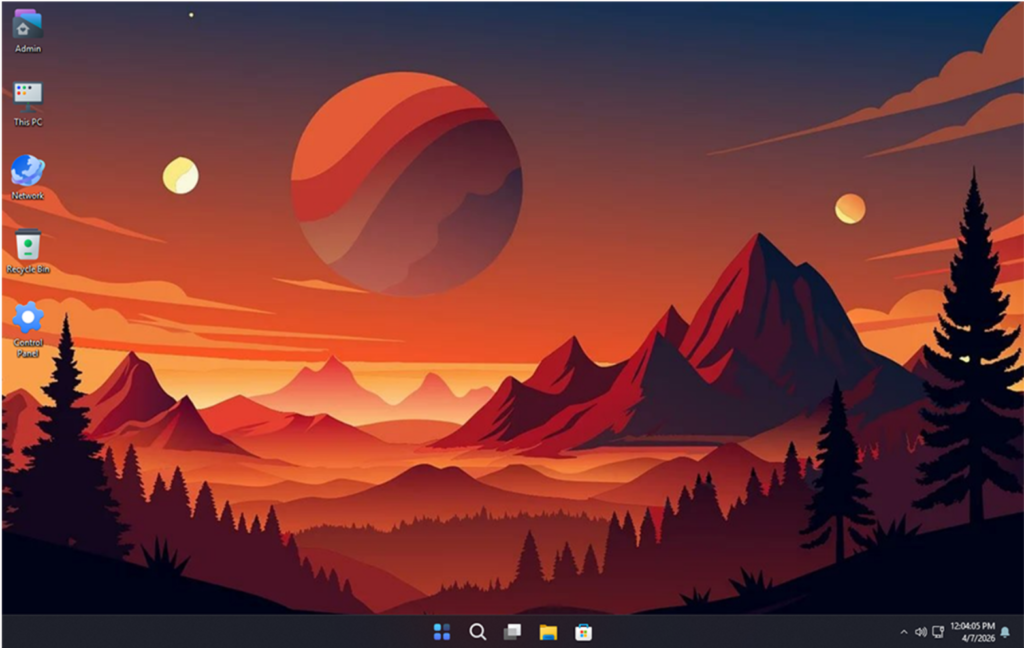Image resolution: width=1024 pixels, height=648 pixels.
Task: Open Task View from the taskbar
Action: [x=512, y=631]
